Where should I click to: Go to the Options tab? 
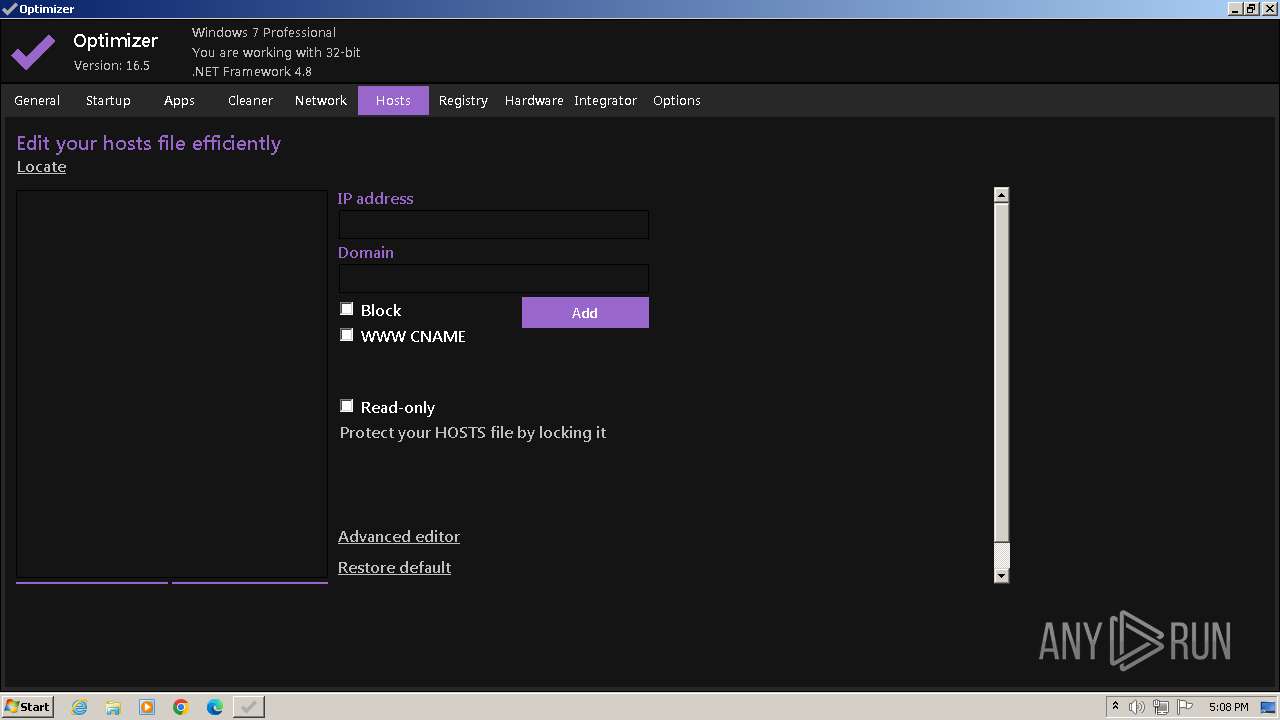coord(677,100)
